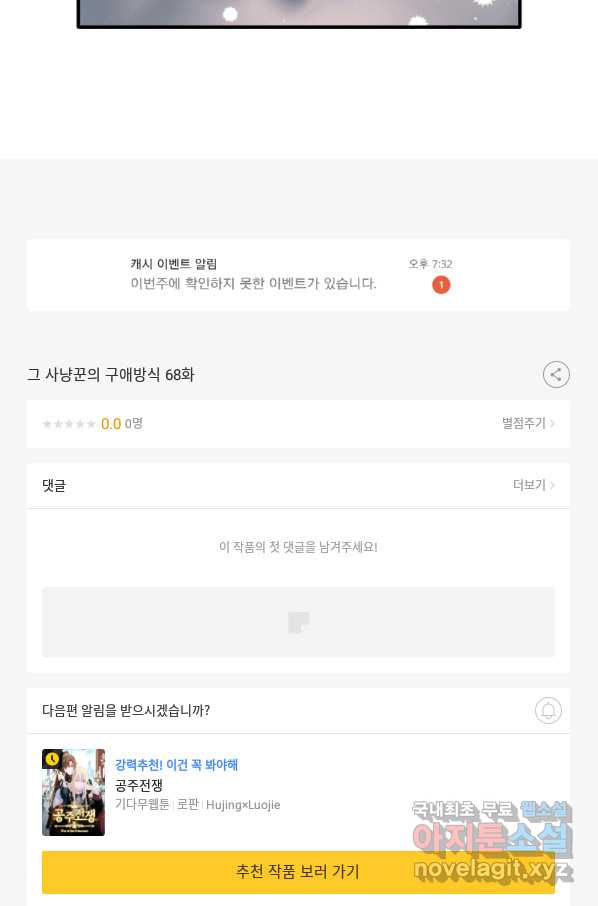Click the gray star rating icons
The image size is (598, 906).
coord(69,424)
